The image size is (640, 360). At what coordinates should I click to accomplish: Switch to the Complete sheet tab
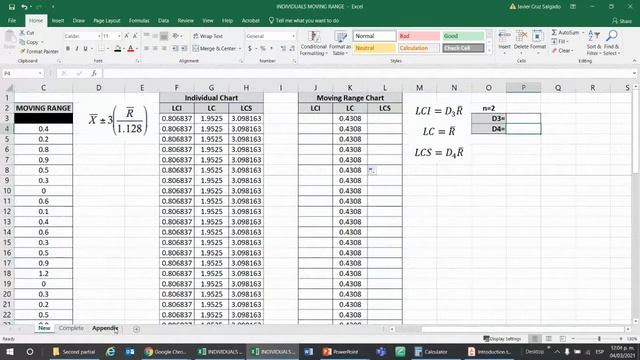pyautogui.click(x=71, y=328)
